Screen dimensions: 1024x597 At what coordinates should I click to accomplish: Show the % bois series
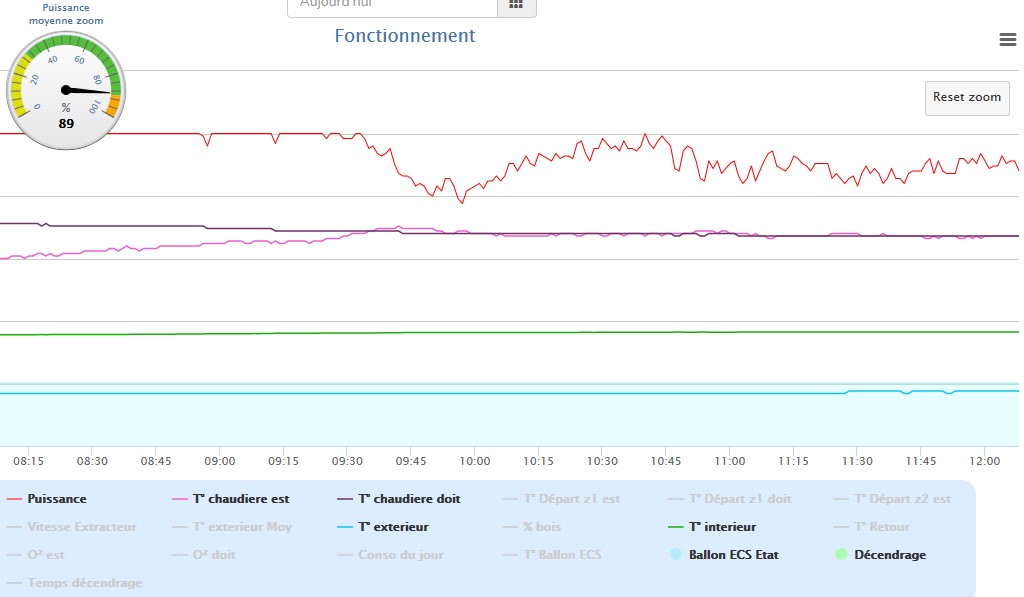[541, 527]
